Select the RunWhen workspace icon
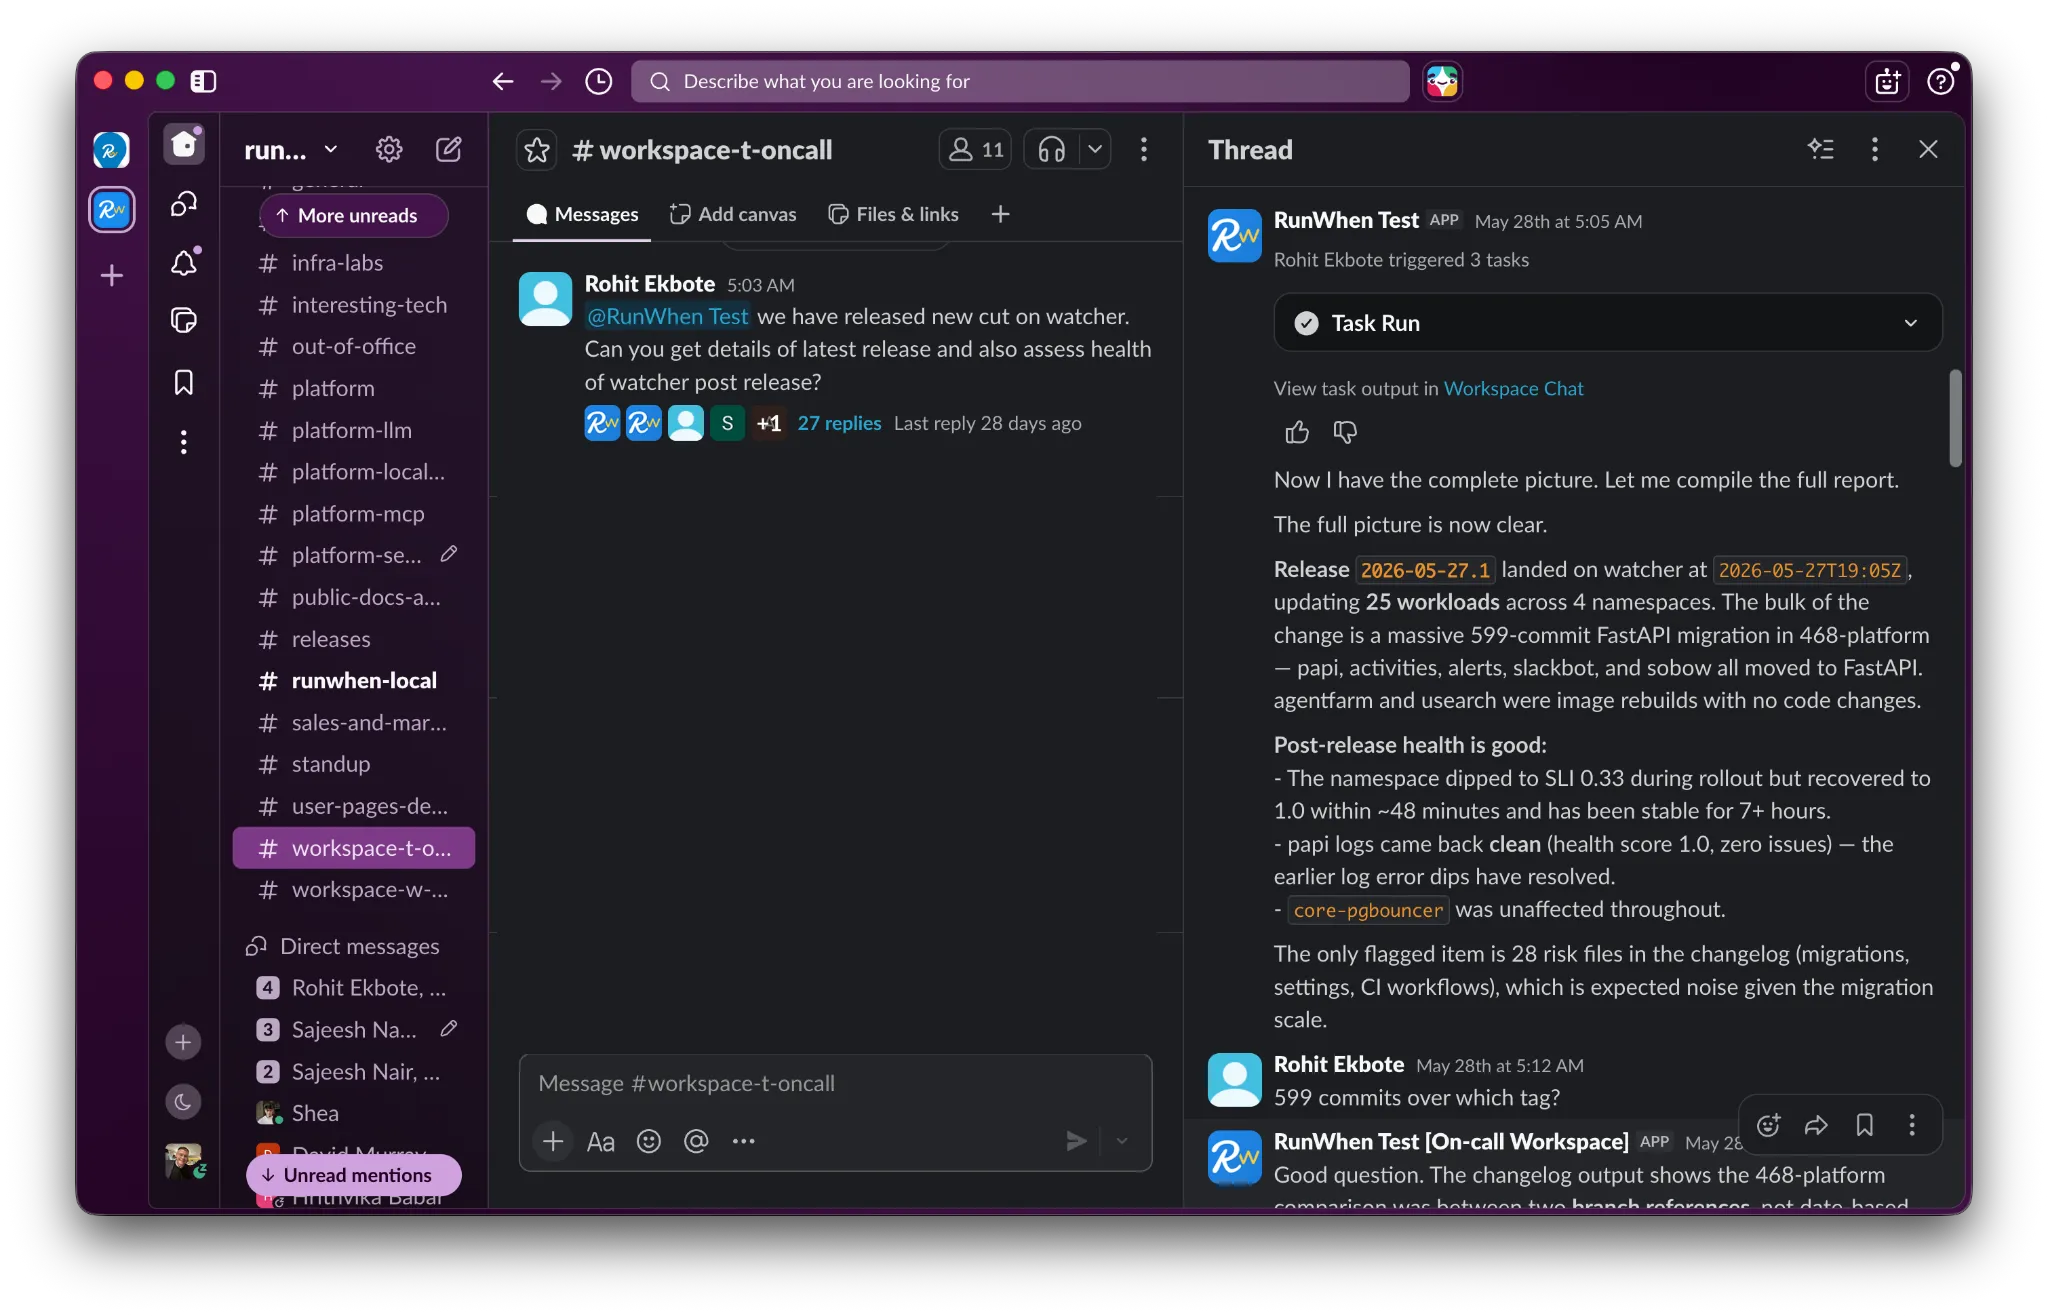The height and width of the screenshot is (1316, 2048). (x=112, y=210)
